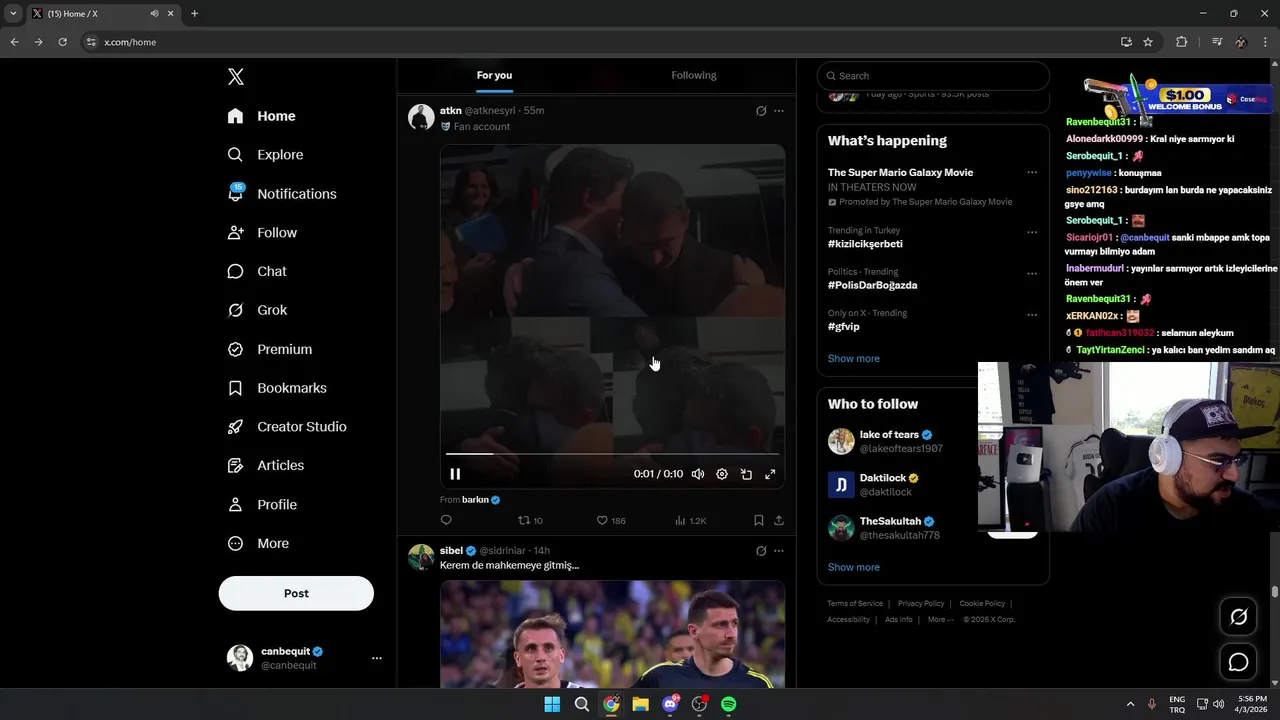The height and width of the screenshot is (720, 1280).
Task: Open the #kizilcikşerbeti trending topic
Action: pyautogui.click(x=865, y=244)
